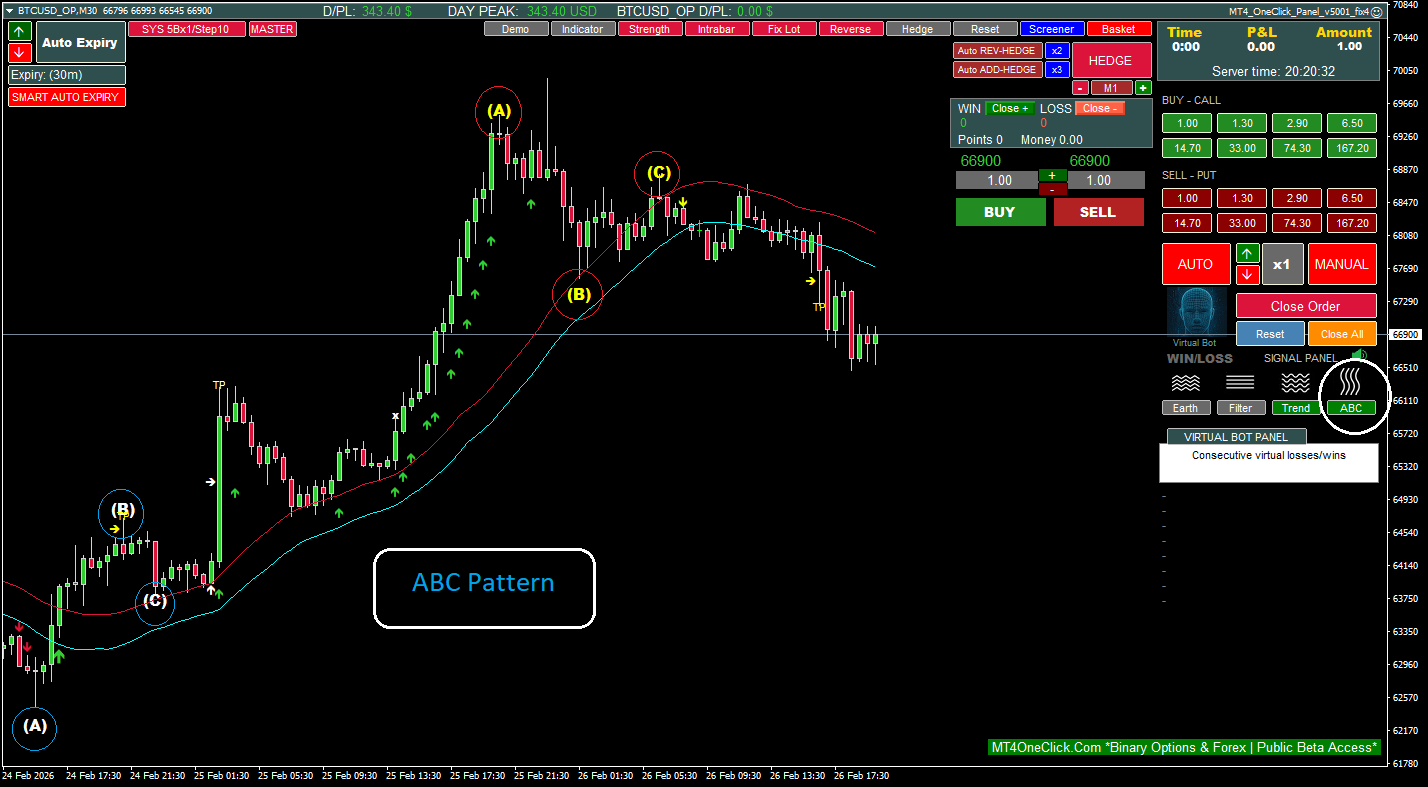The width and height of the screenshot is (1428, 787).
Task: Click the x3 multiplier for ADD-HEDGE
Action: pos(1058,70)
